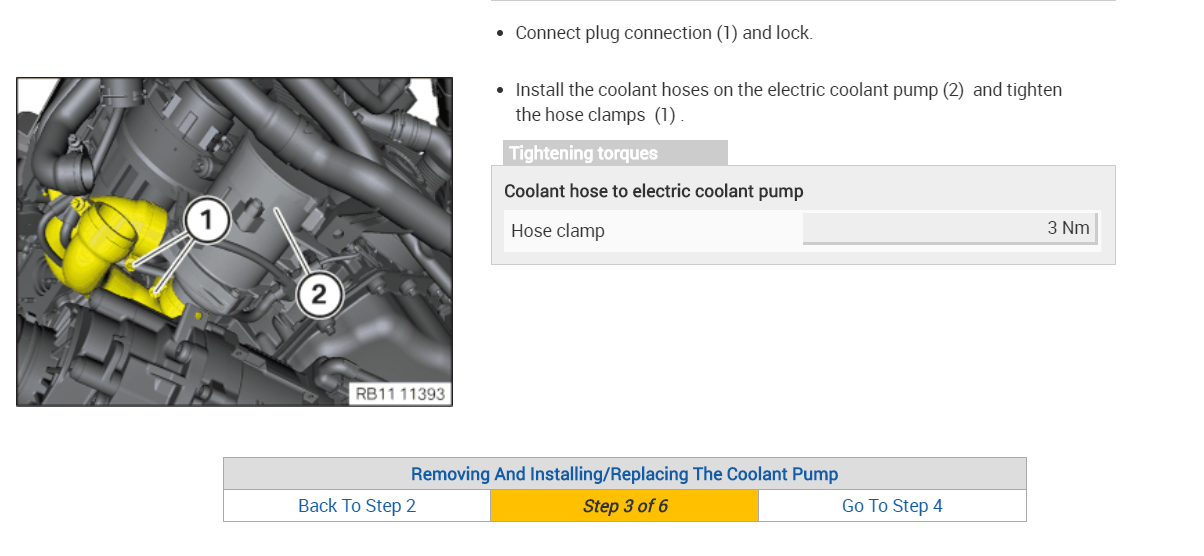Click Coolant hose to electric coolant pump heading

point(653,191)
